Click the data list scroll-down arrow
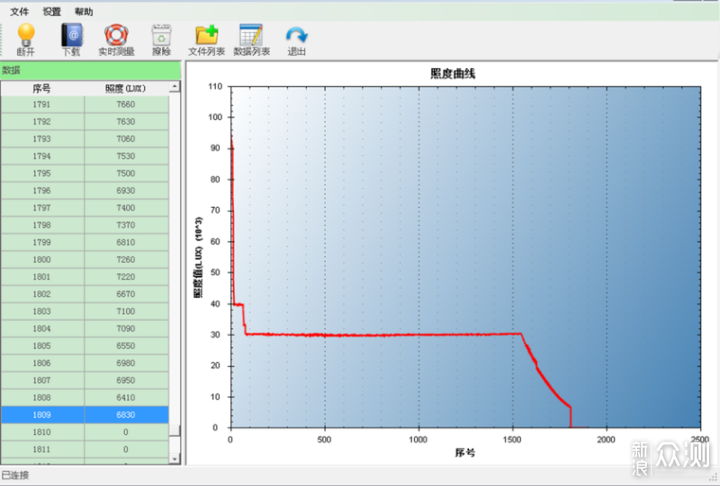The width and height of the screenshot is (720, 486). click(174, 458)
